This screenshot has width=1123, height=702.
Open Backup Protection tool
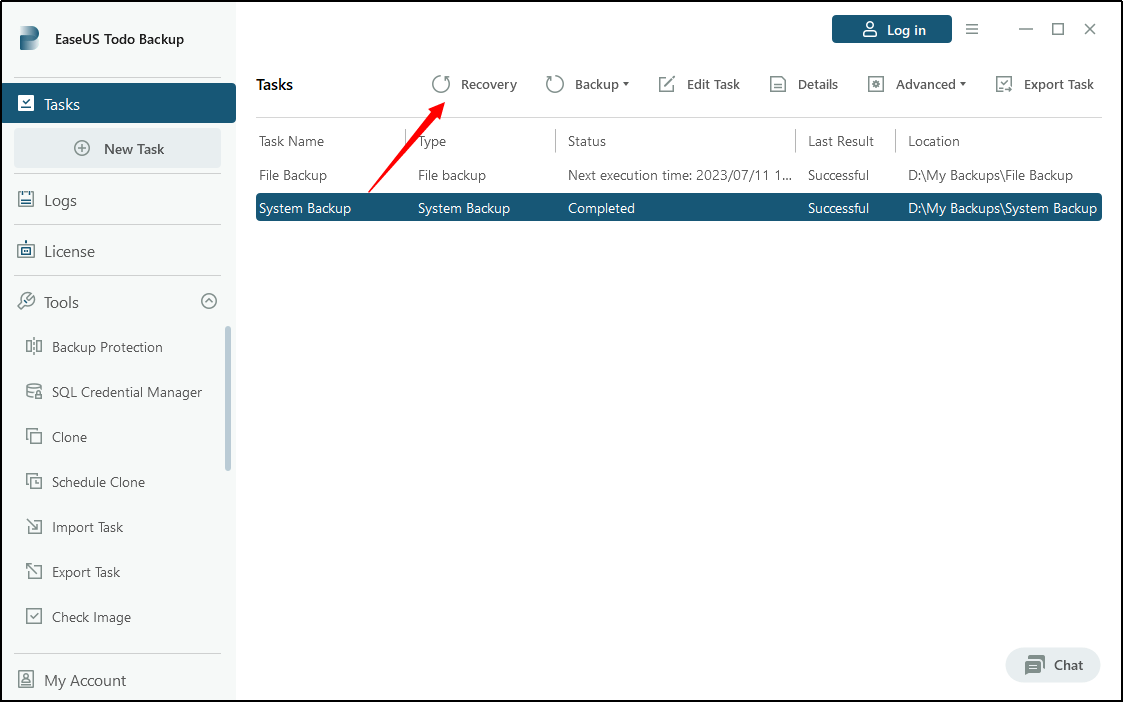coord(108,347)
